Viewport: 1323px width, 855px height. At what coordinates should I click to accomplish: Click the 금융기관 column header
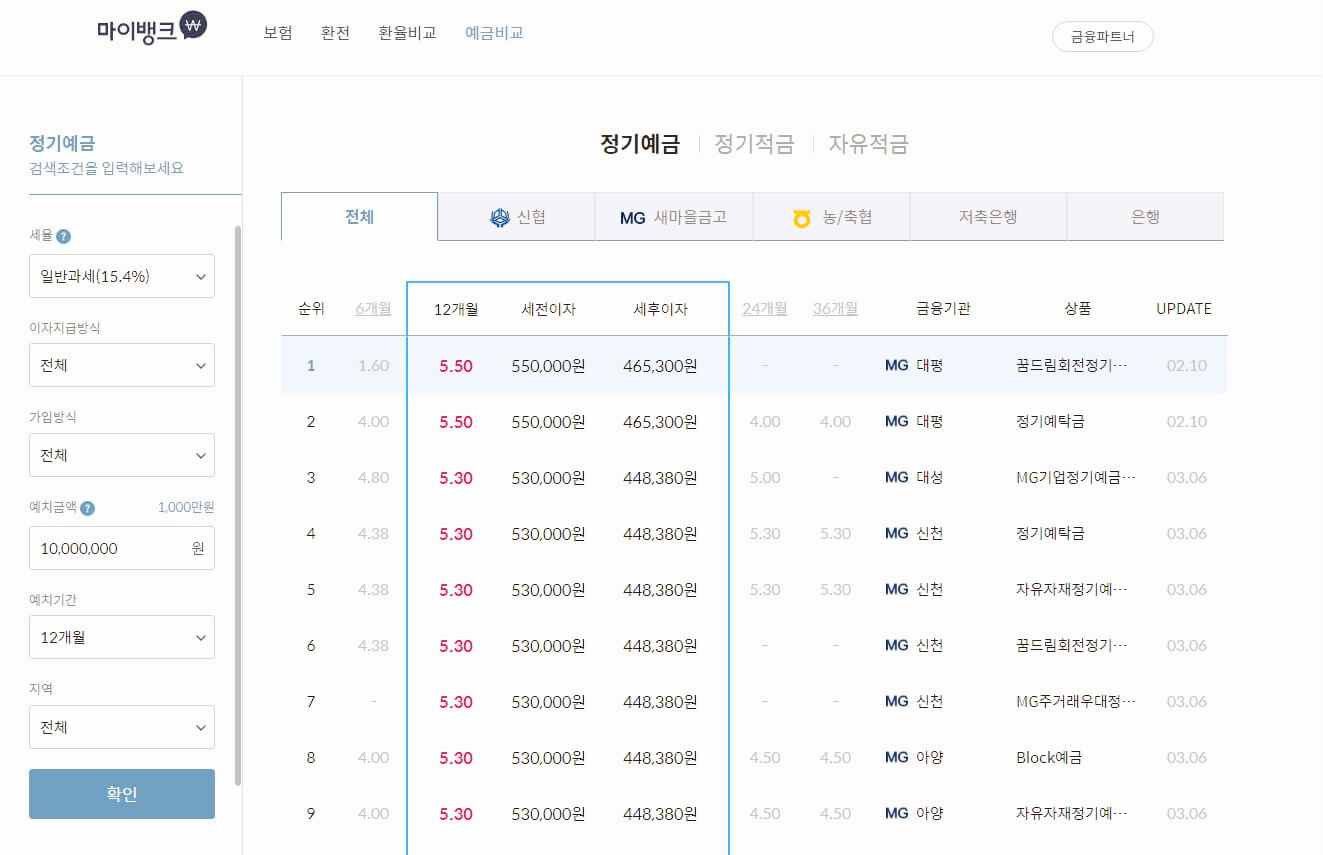pos(943,309)
